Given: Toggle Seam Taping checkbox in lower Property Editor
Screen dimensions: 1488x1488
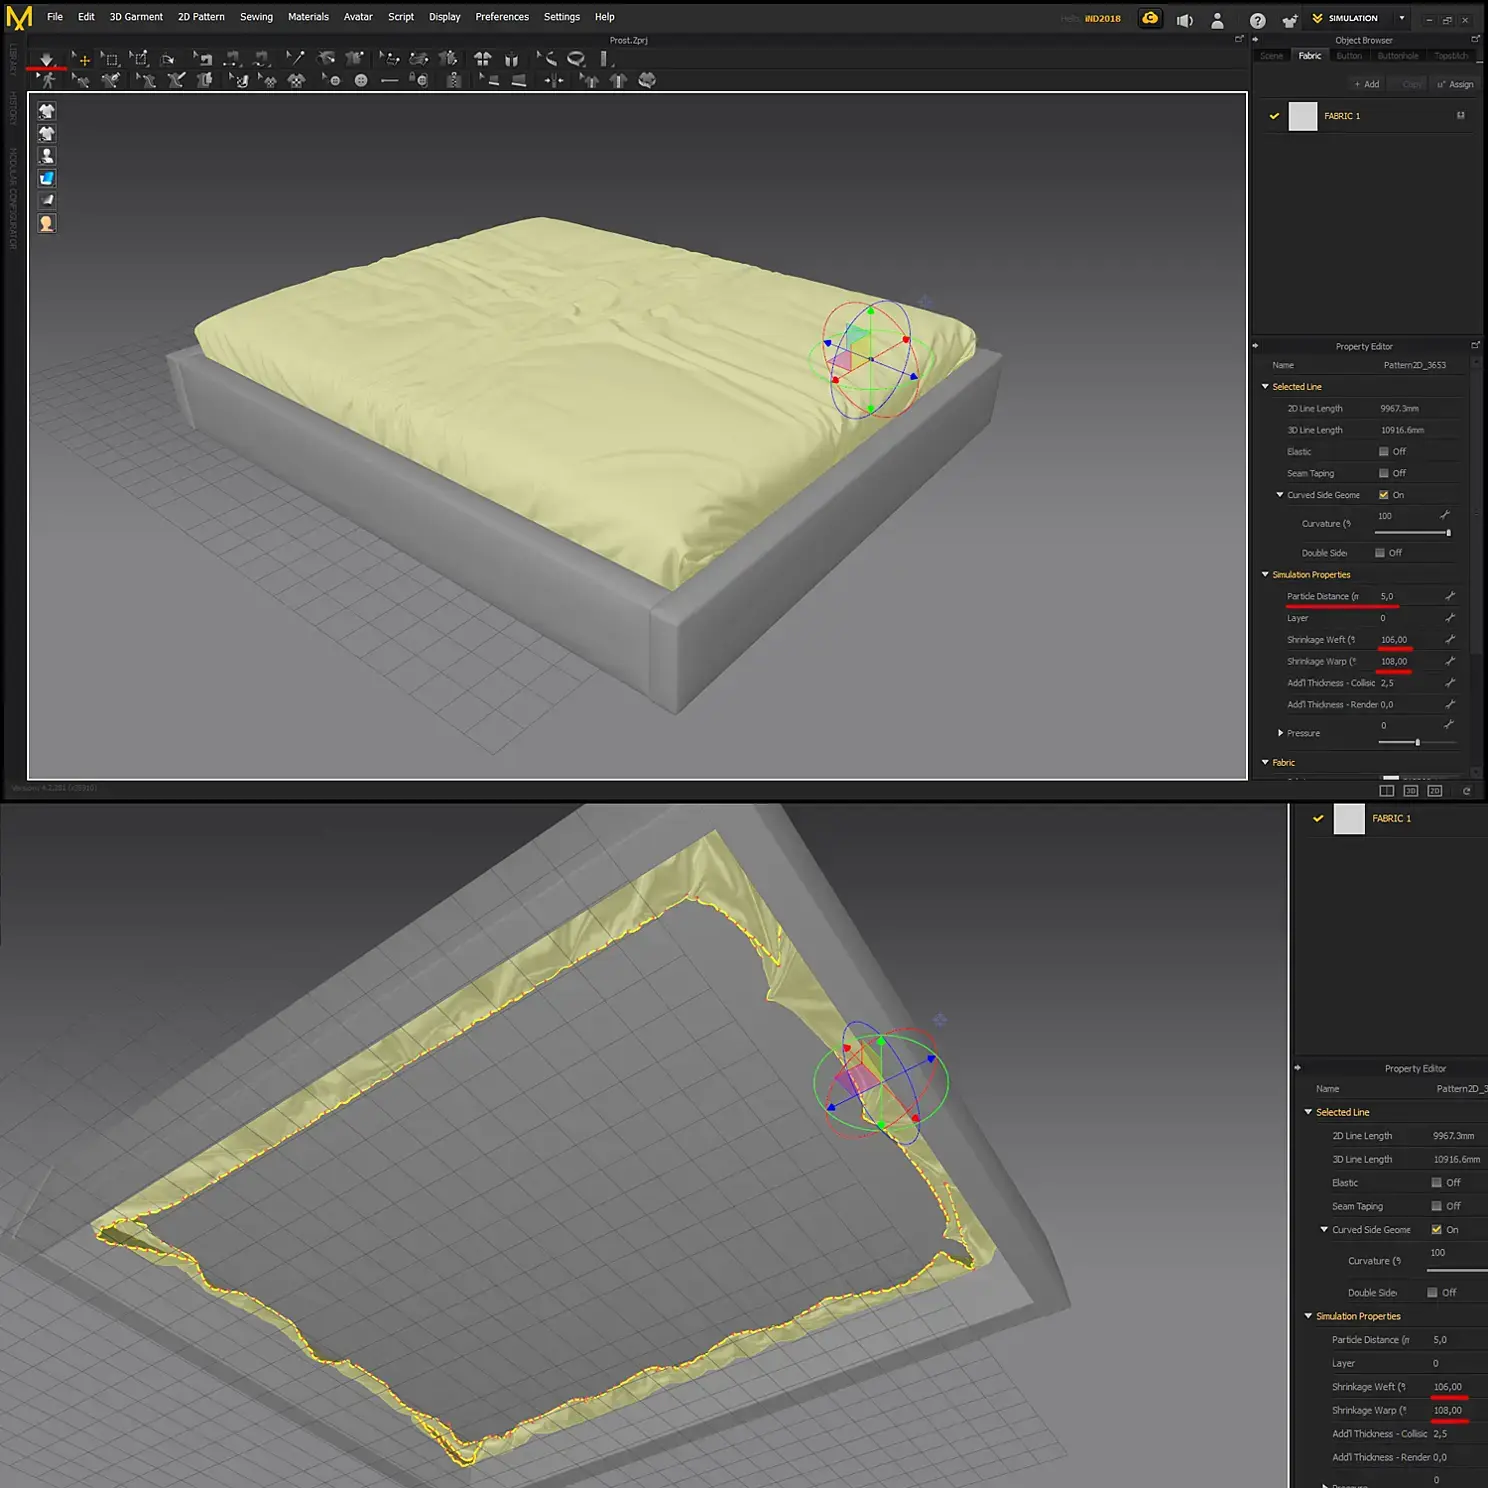Looking at the screenshot, I should click(x=1437, y=1206).
